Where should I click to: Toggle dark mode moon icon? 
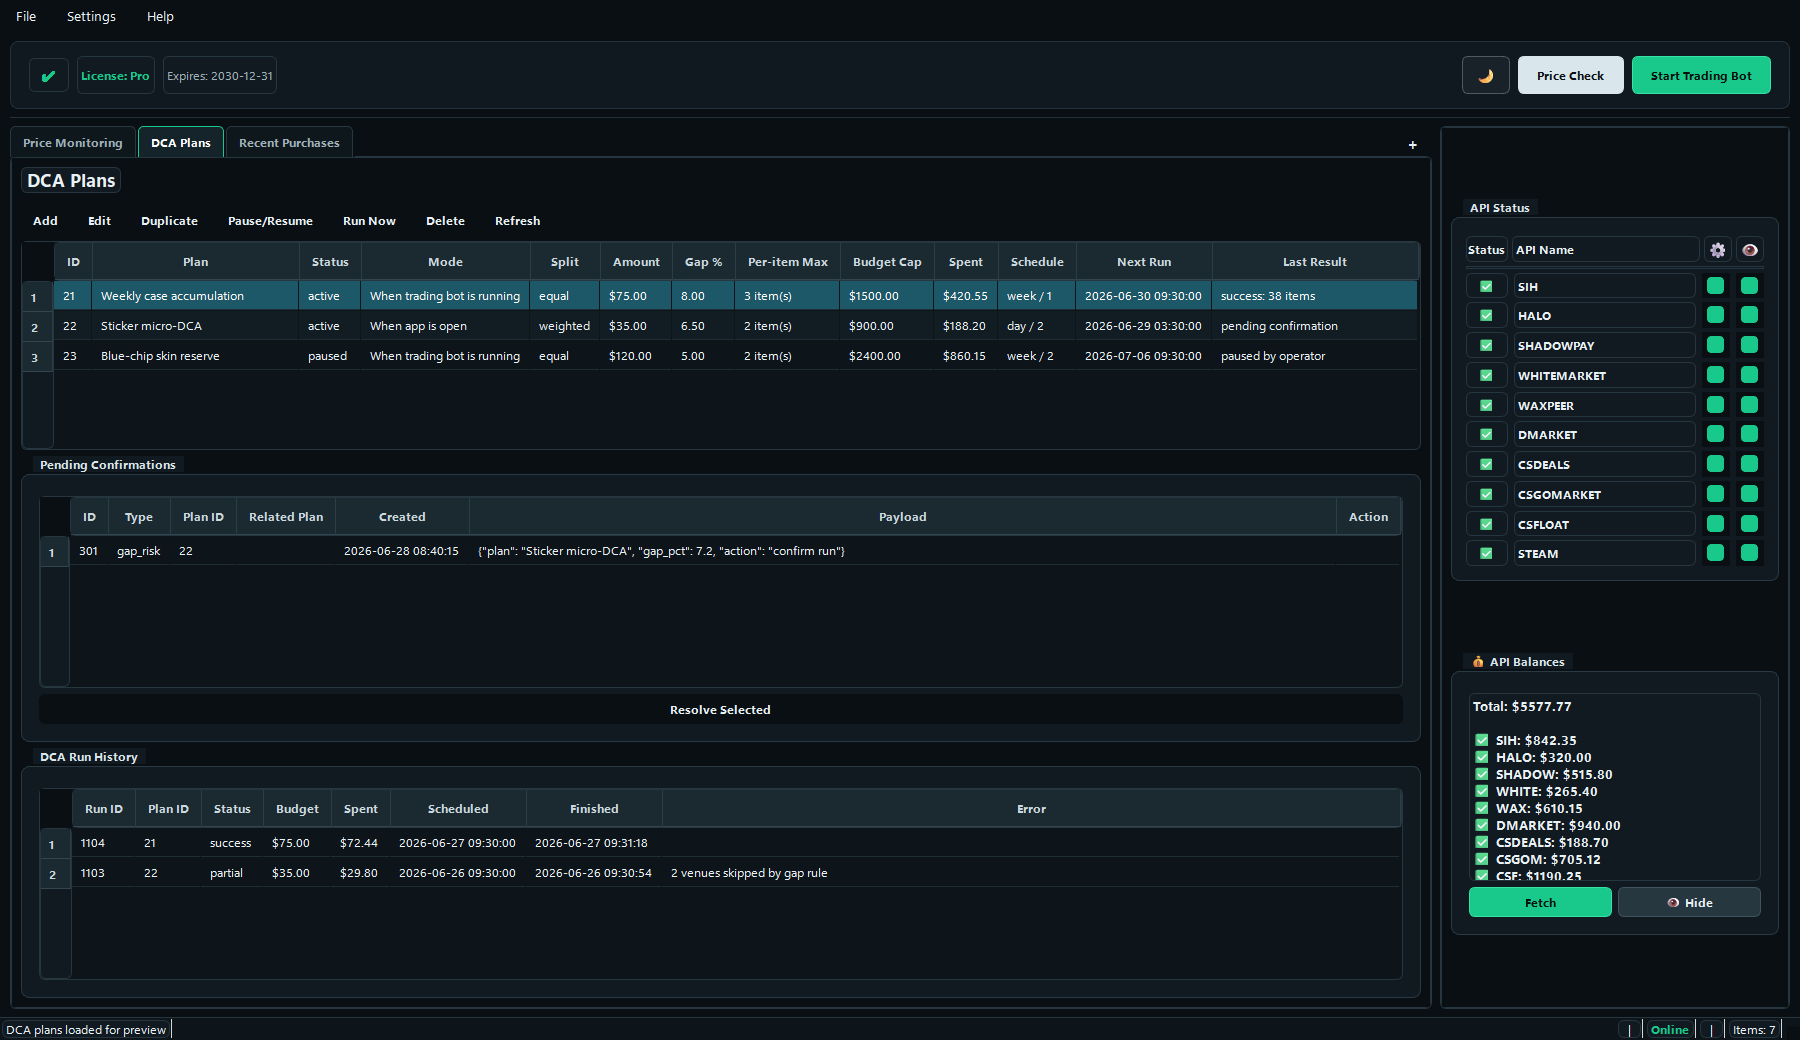pos(1485,75)
